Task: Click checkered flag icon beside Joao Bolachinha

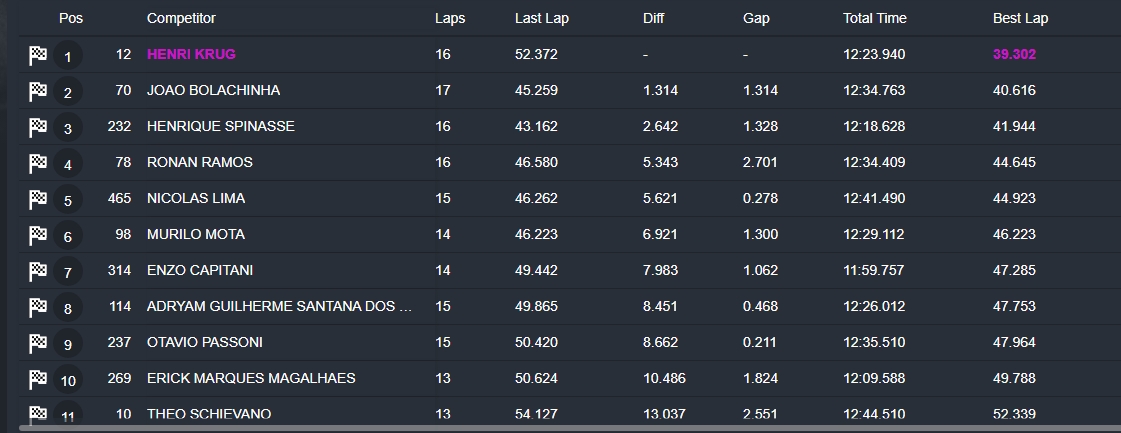Action: click(38, 91)
